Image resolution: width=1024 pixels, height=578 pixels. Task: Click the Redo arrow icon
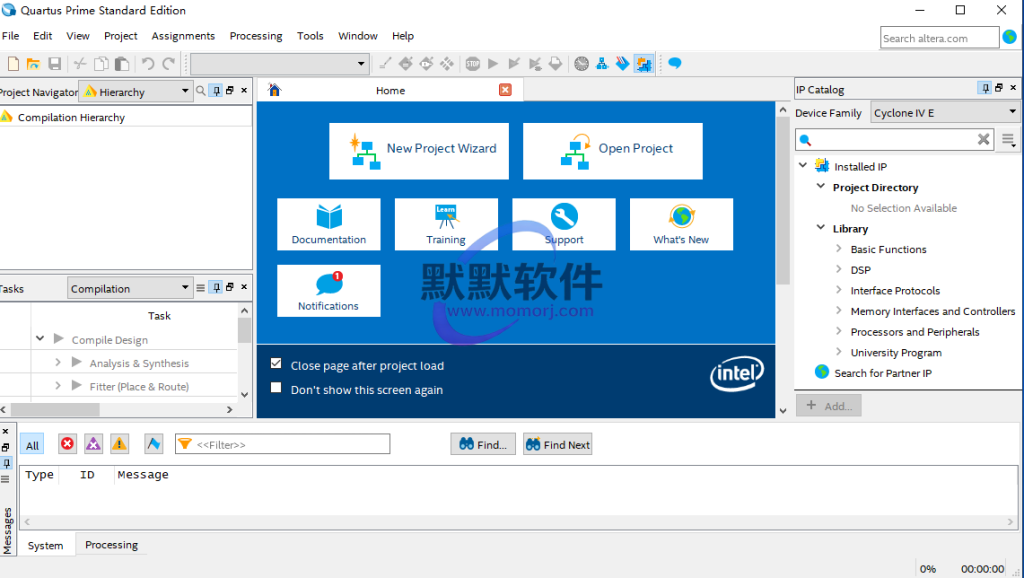coord(168,63)
